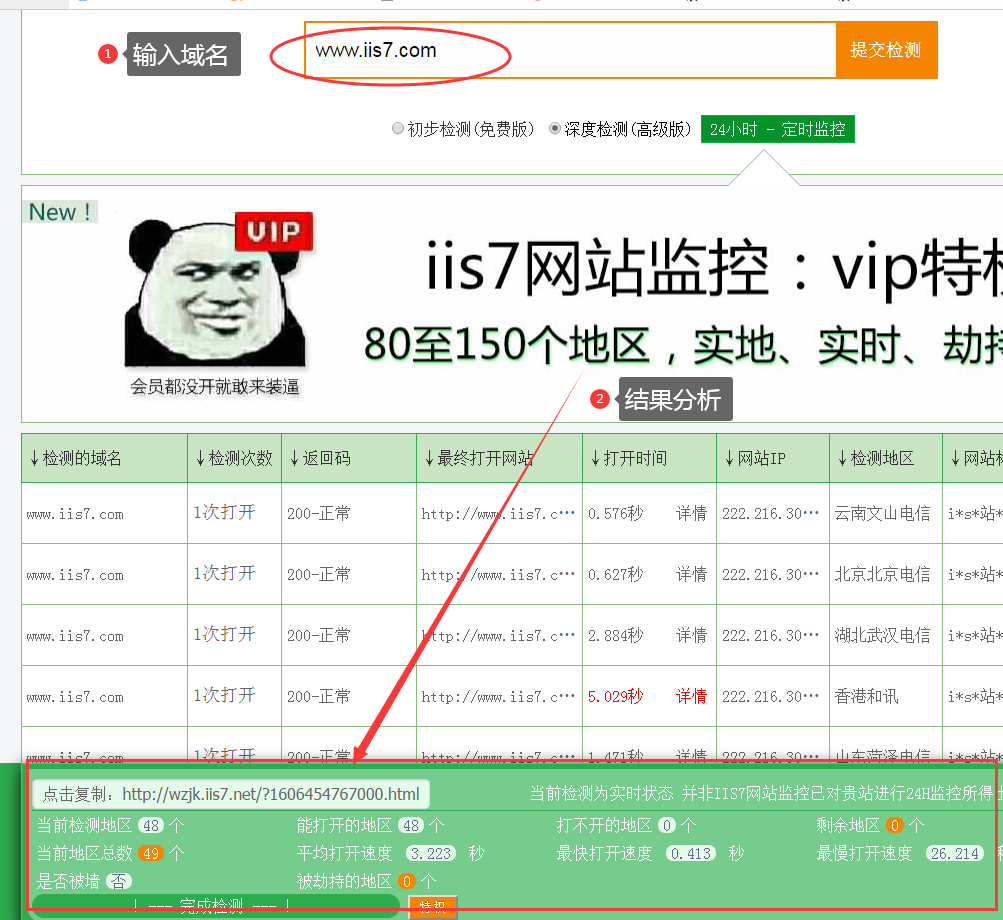Image resolution: width=1003 pixels, height=920 pixels.
Task: Open 详情 for the 云南文山电信 row
Action: coord(691,513)
